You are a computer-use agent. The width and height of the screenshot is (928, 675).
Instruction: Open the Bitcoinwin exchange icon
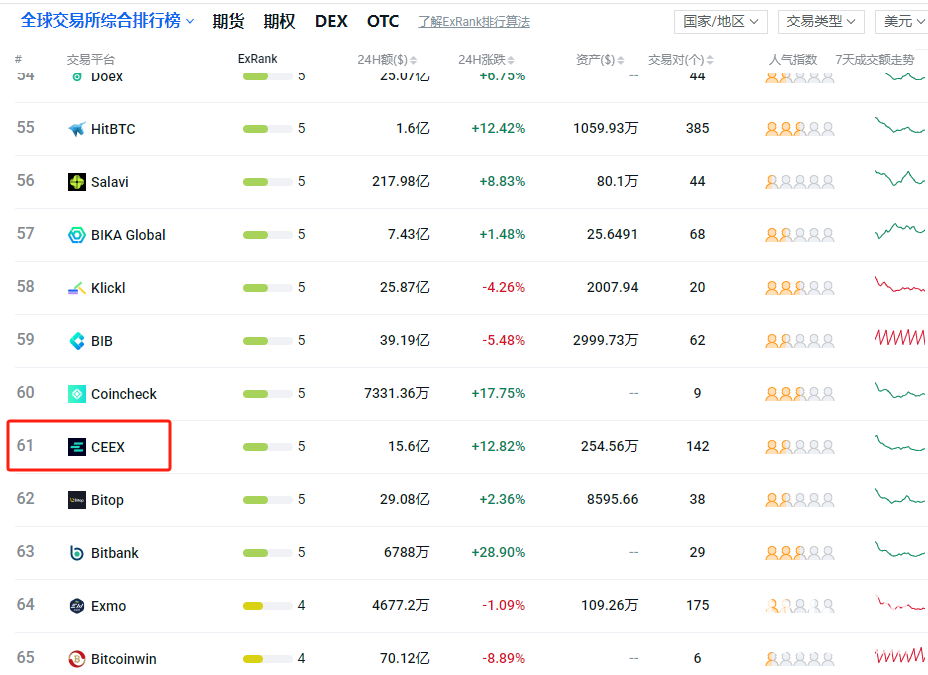[79, 659]
